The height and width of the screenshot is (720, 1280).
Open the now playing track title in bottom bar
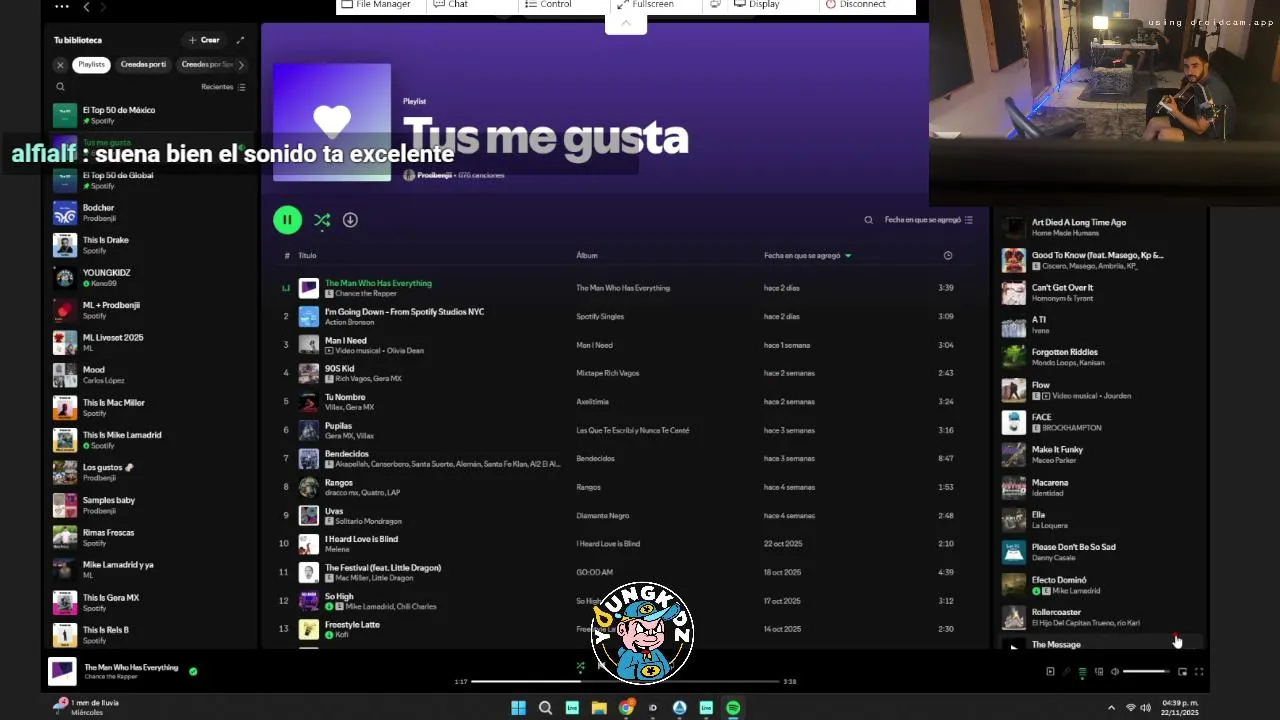[x=131, y=667]
